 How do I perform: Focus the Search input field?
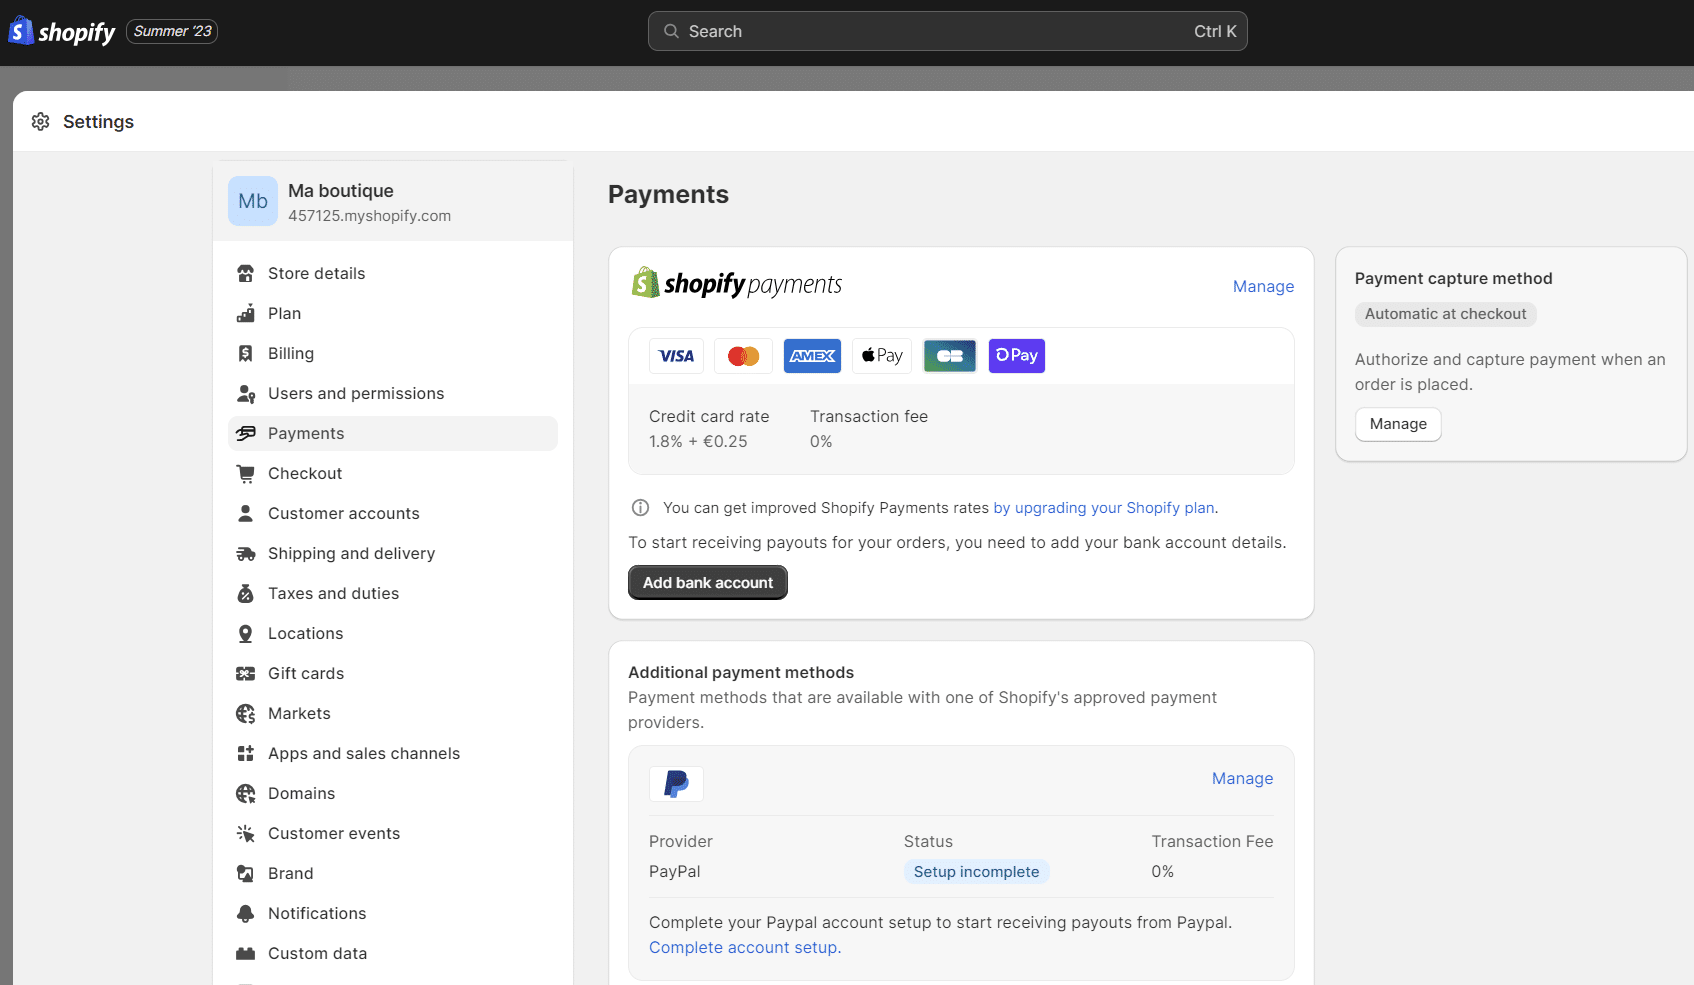point(947,31)
